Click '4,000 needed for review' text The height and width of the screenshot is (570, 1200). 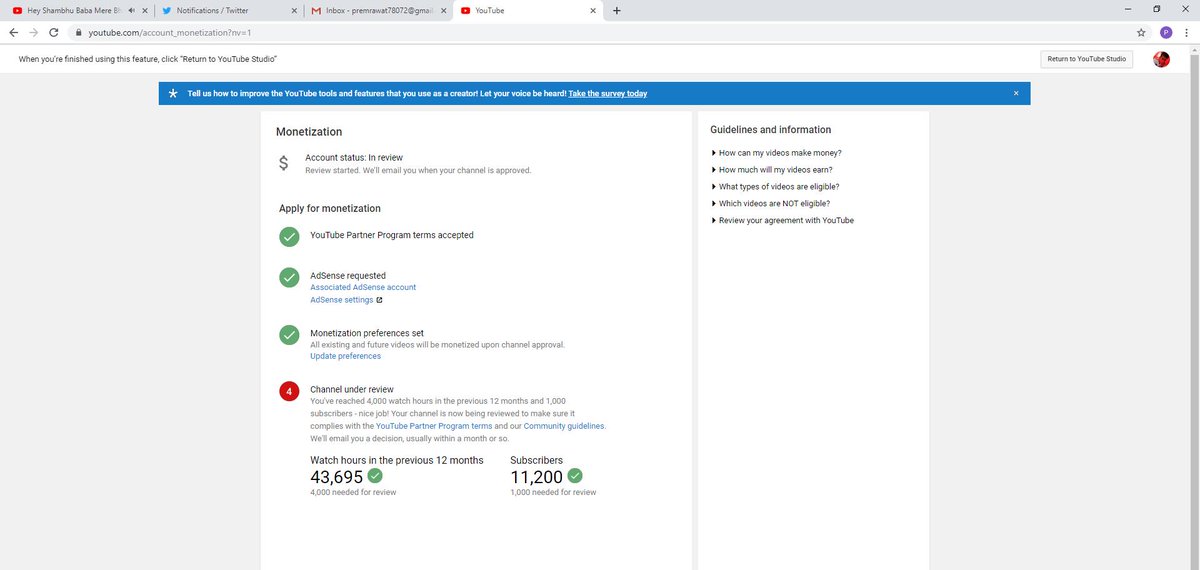coord(353,492)
